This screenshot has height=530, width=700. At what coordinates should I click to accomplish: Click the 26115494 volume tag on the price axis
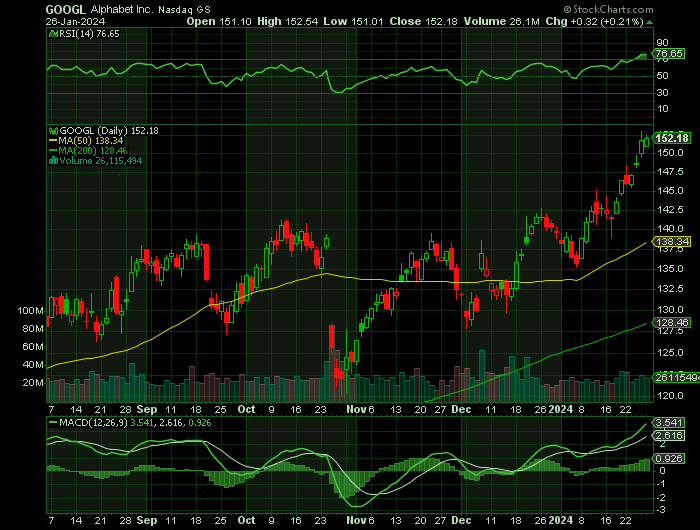(677, 378)
